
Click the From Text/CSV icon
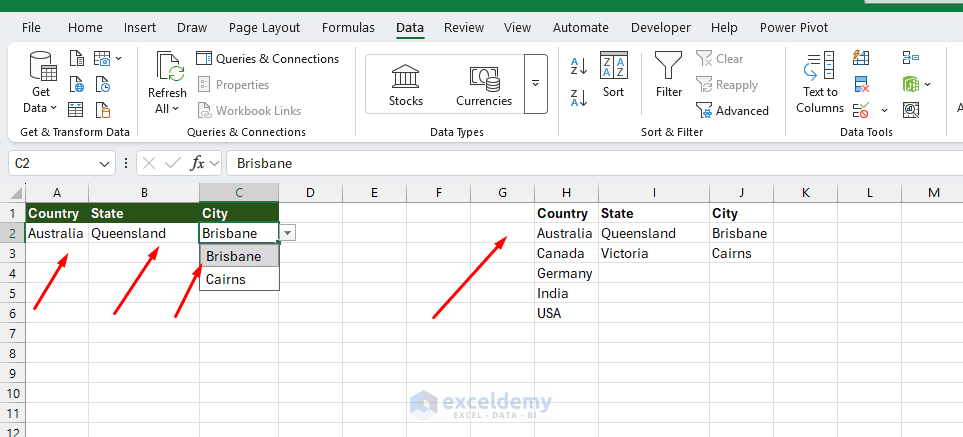pyautogui.click(x=76, y=58)
